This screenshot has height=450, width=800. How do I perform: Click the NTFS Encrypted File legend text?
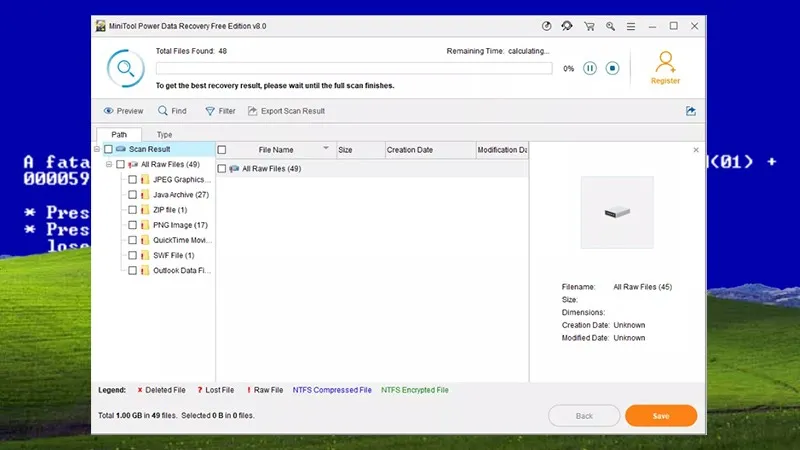coord(415,390)
